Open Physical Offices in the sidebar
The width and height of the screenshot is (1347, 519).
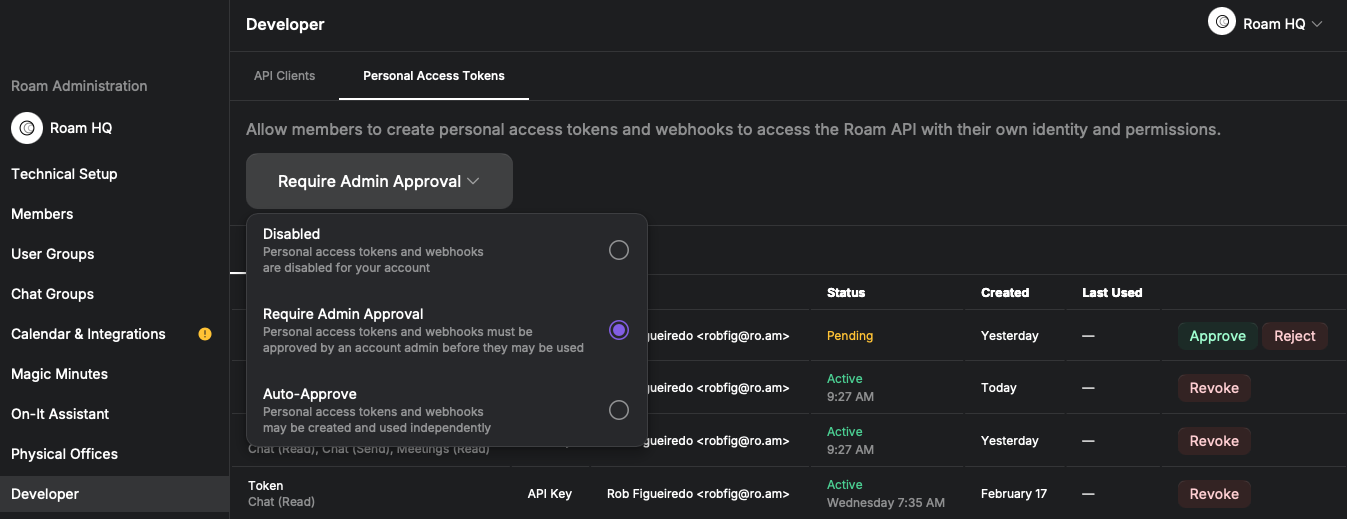tap(64, 454)
